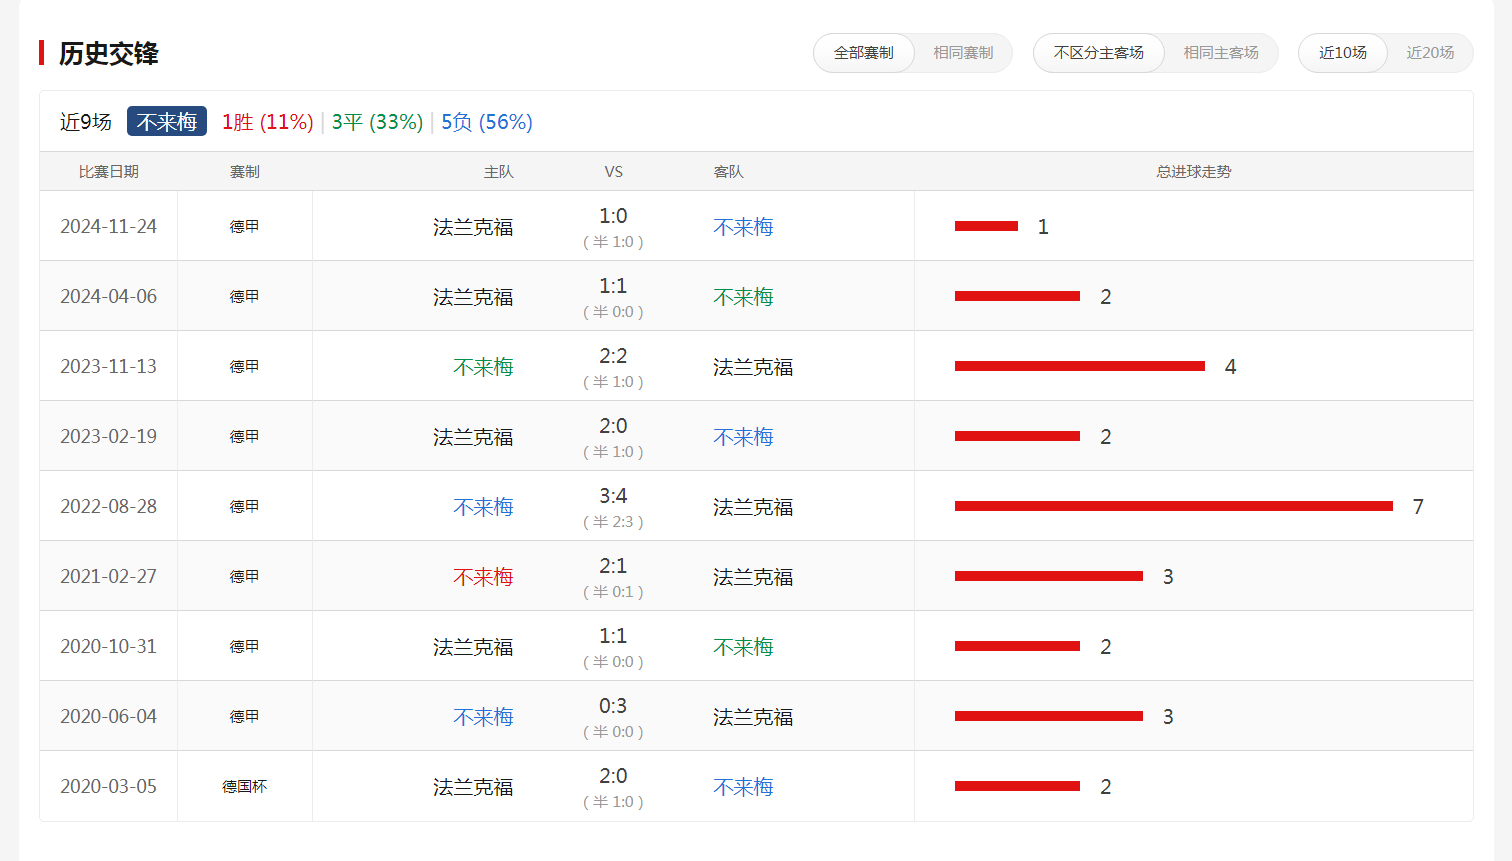Switch to 近20场 view
The height and width of the screenshot is (861, 1512).
click(x=1431, y=52)
